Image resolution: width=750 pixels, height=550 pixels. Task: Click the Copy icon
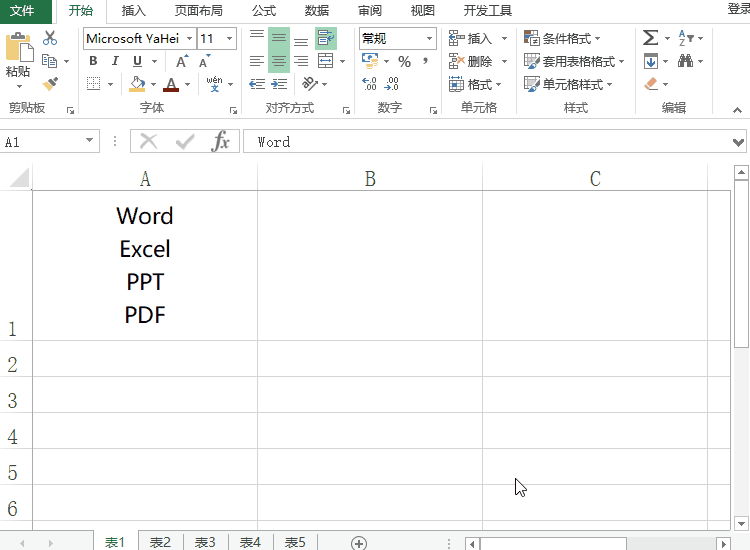click(50, 61)
